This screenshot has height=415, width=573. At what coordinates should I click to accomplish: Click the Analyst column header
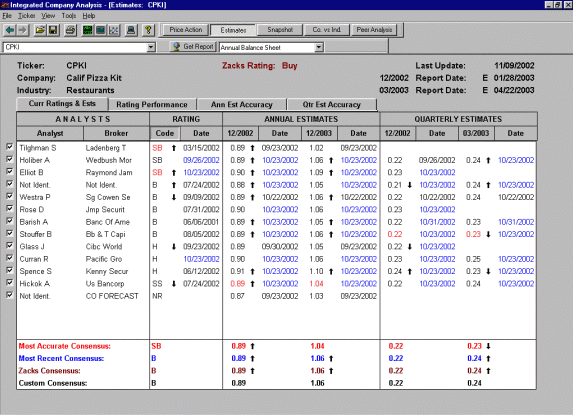click(50, 133)
